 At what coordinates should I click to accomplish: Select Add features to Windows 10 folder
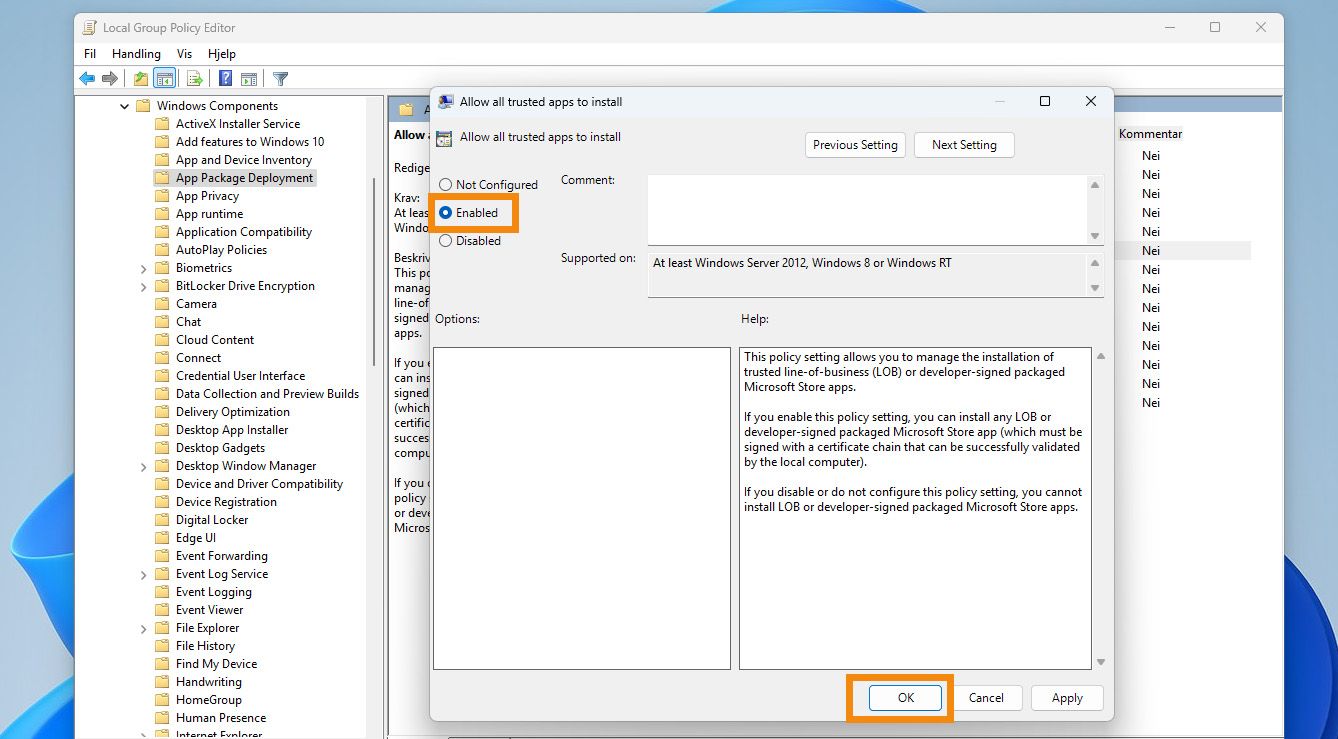tap(250, 142)
